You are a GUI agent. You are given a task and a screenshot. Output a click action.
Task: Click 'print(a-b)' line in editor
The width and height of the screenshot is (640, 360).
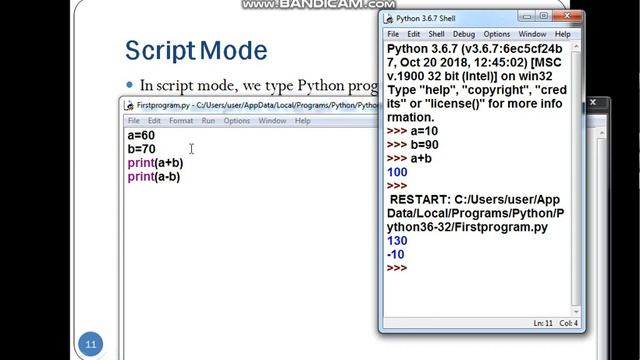[154, 177]
